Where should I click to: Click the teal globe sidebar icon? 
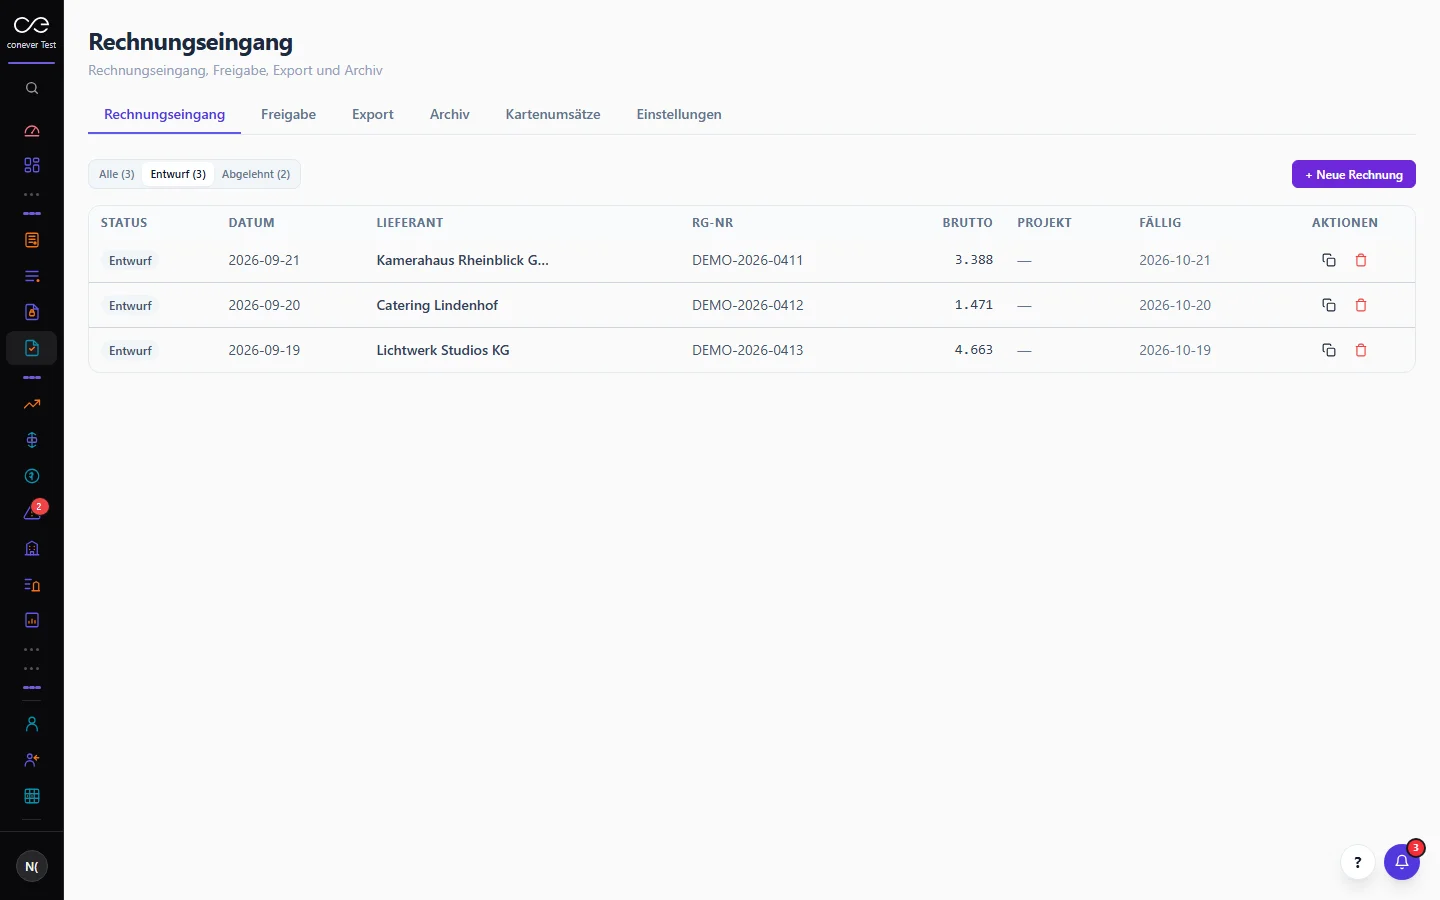coord(32,440)
